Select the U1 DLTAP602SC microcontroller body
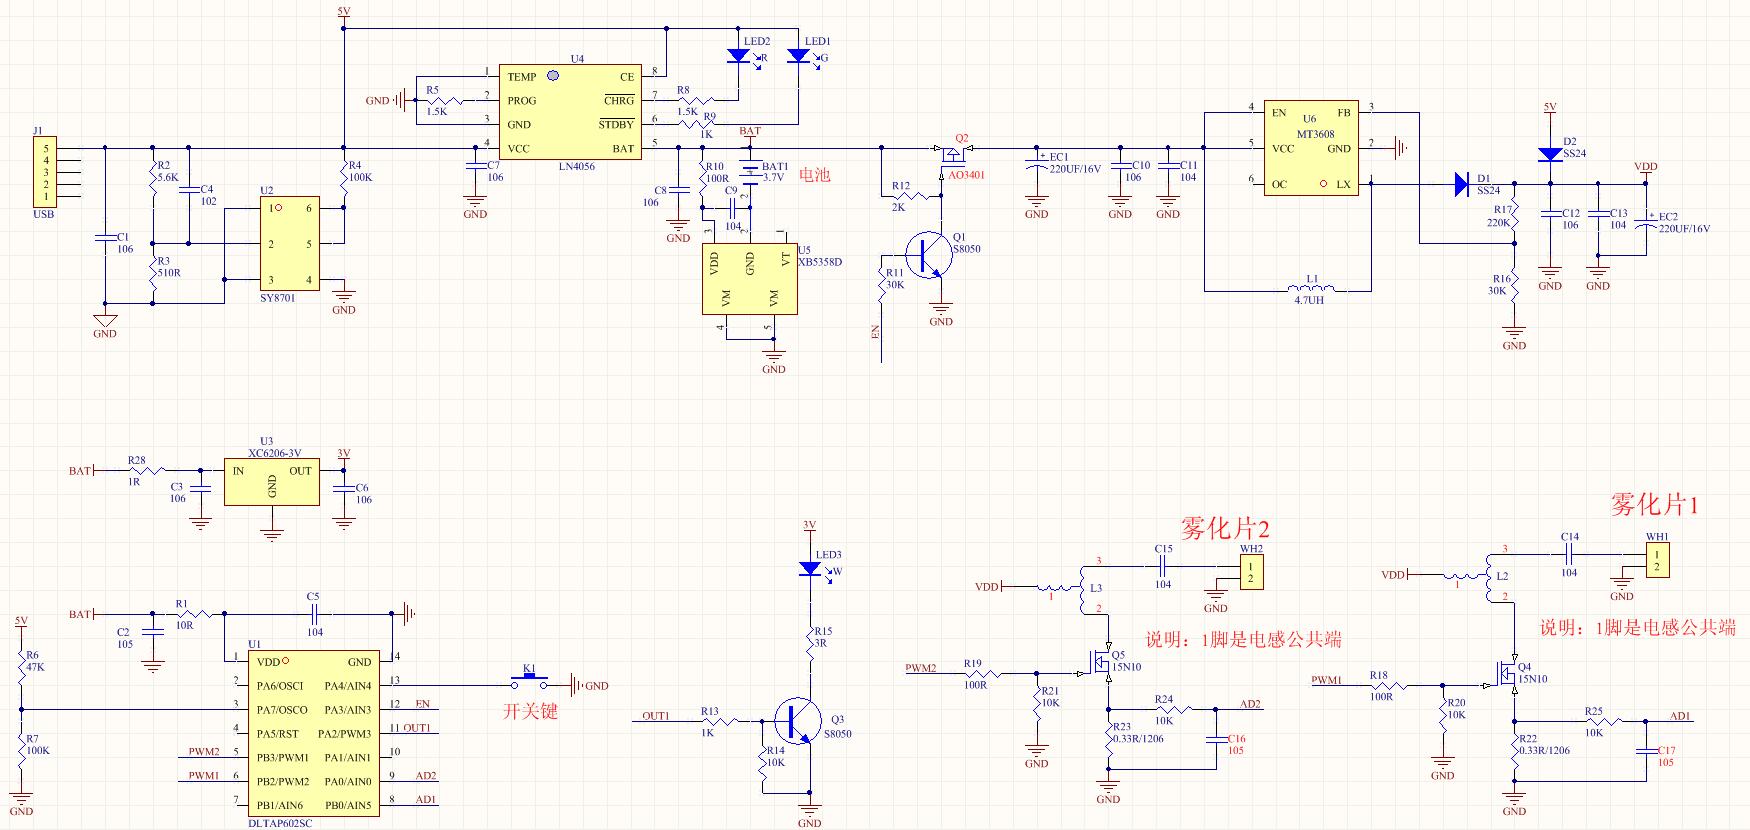 tap(314, 733)
